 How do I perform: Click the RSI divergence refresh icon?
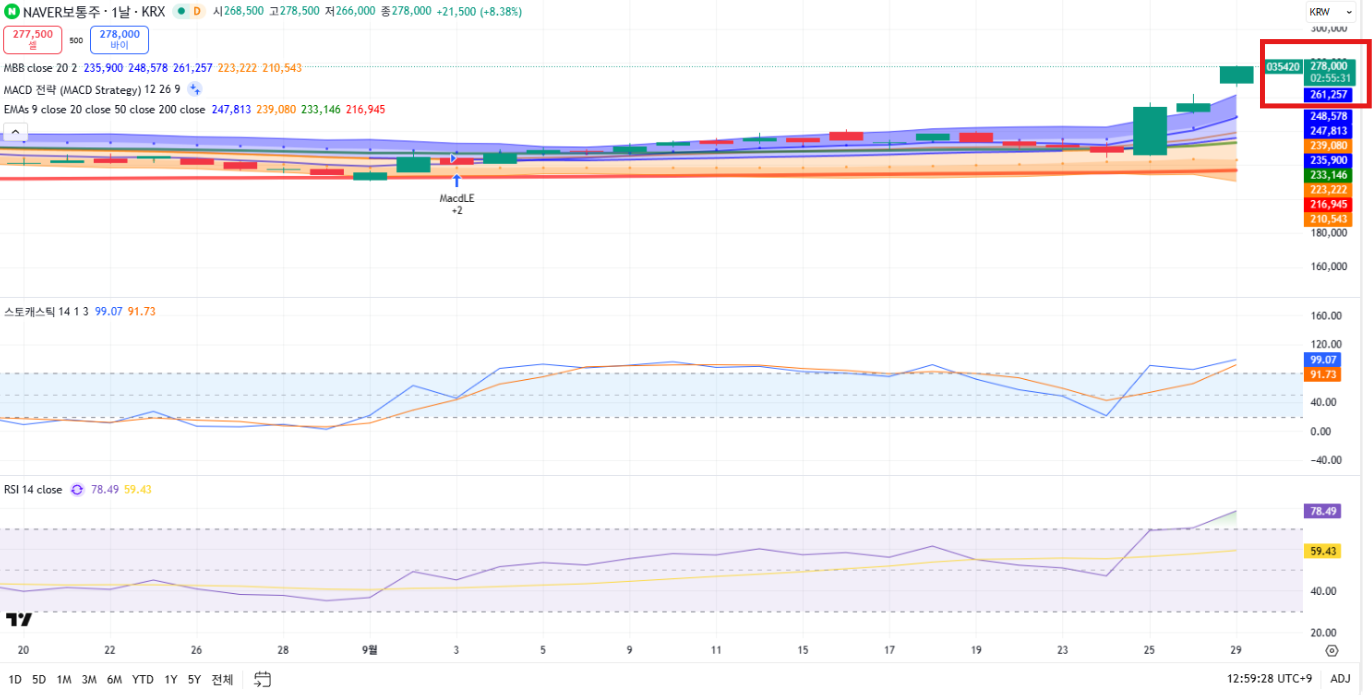click(77, 490)
